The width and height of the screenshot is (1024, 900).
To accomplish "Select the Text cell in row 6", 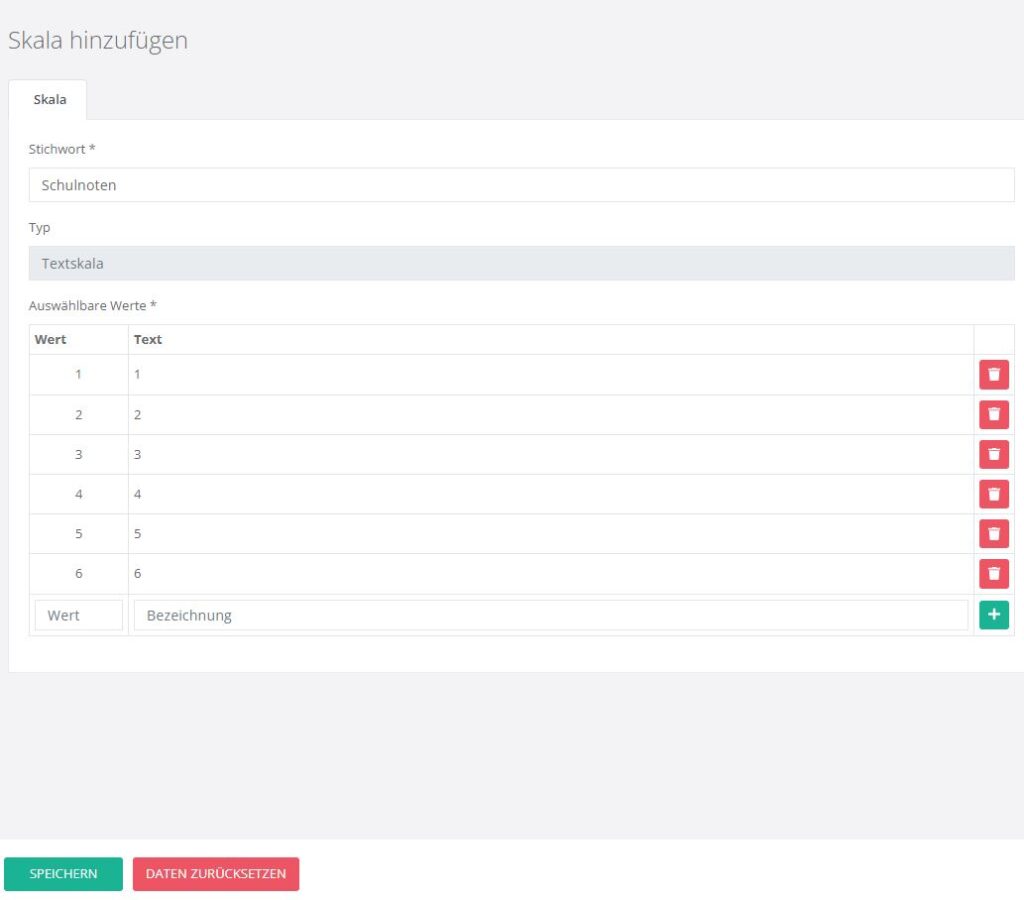I will (x=550, y=574).
